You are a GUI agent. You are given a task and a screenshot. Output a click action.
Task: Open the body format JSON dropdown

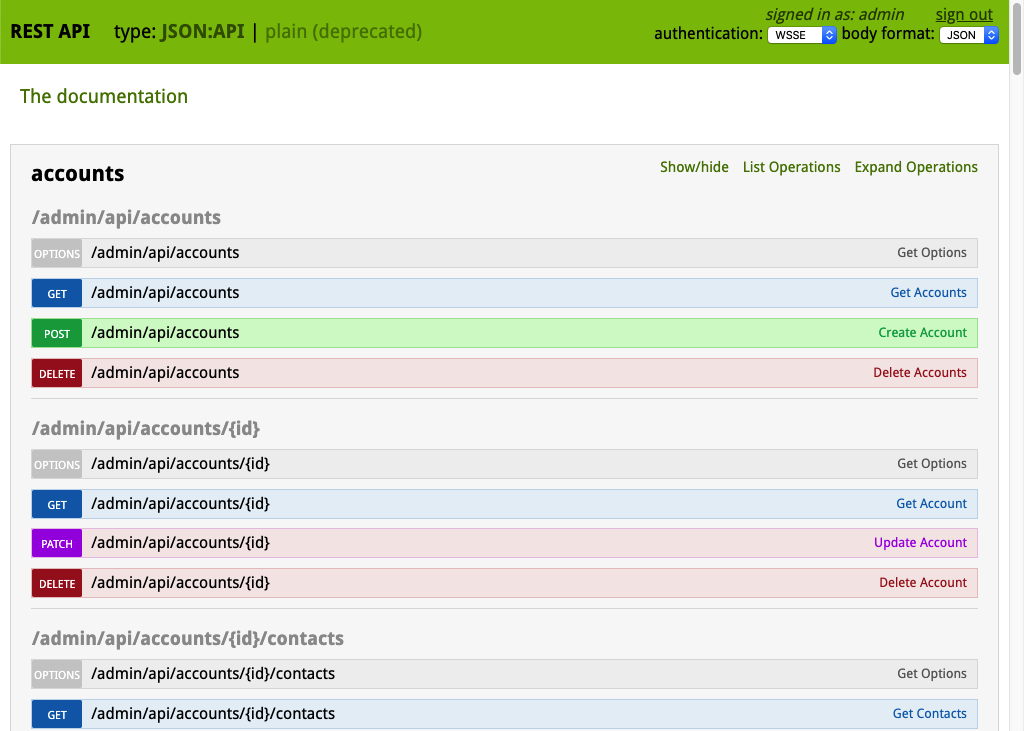[968, 35]
